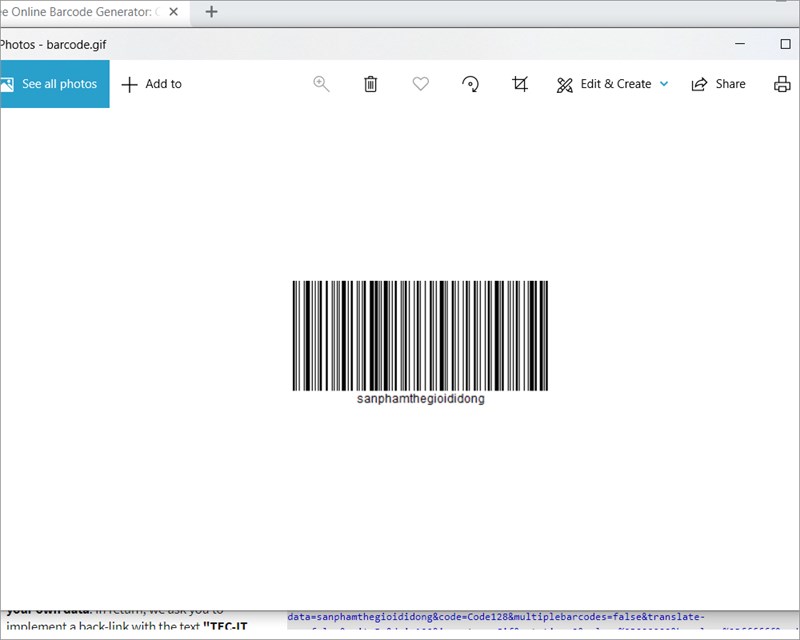Select the zoom magnifier tool

[x=321, y=84]
